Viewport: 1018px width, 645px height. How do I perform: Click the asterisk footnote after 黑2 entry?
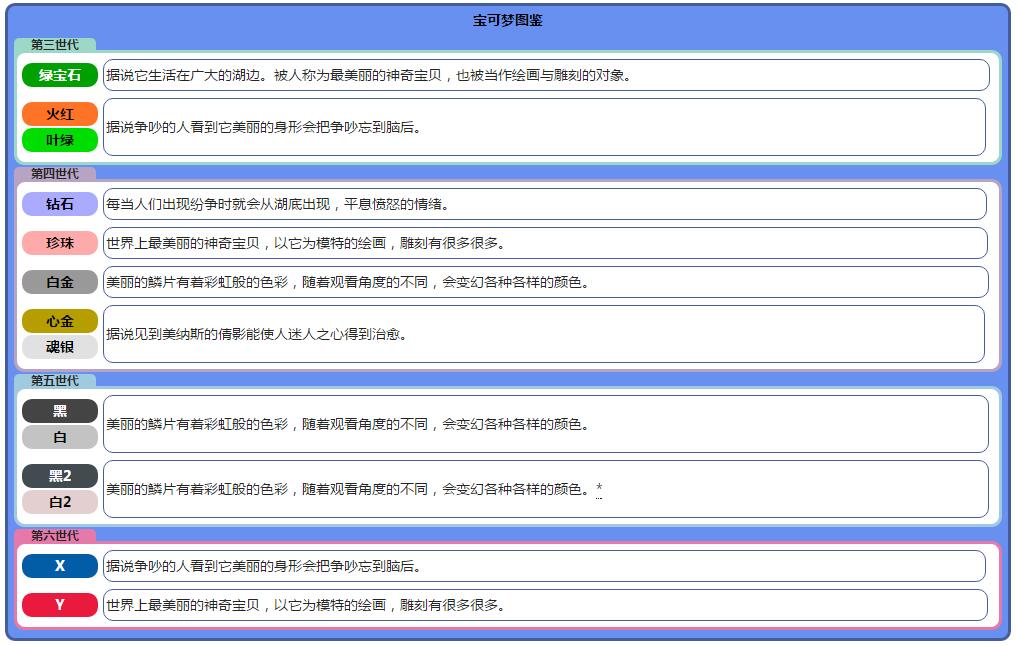(599, 488)
